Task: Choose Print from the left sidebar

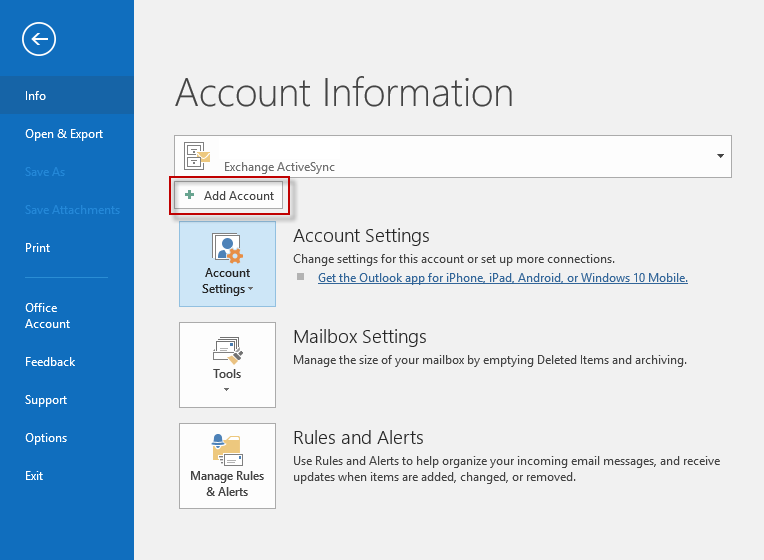Action: coord(37,248)
